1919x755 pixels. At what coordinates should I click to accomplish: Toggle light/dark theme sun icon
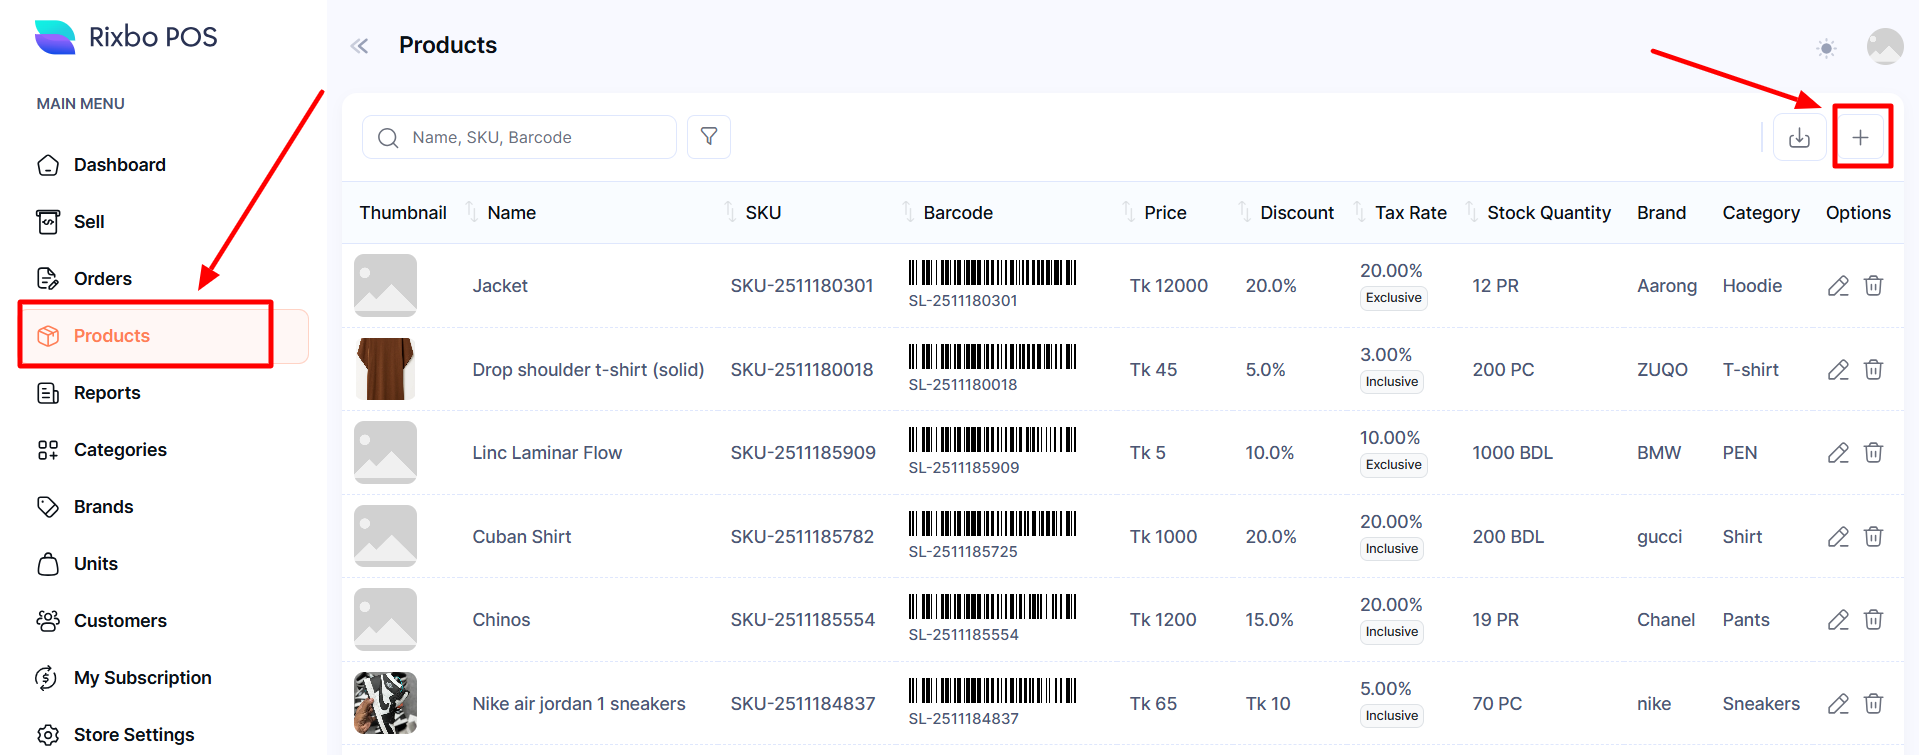(x=1826, y=48)
